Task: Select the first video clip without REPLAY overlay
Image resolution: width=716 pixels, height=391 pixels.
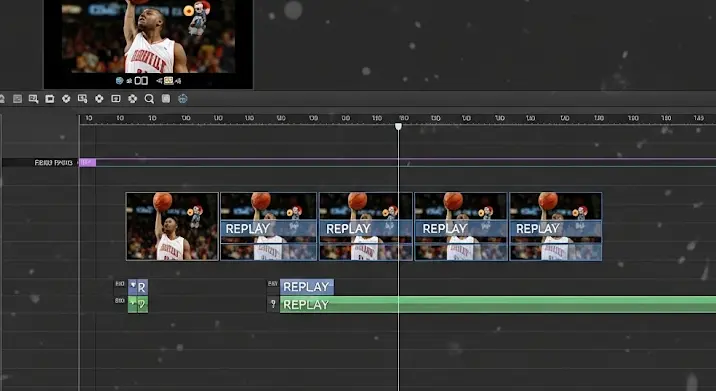Action: pos(172,226)
